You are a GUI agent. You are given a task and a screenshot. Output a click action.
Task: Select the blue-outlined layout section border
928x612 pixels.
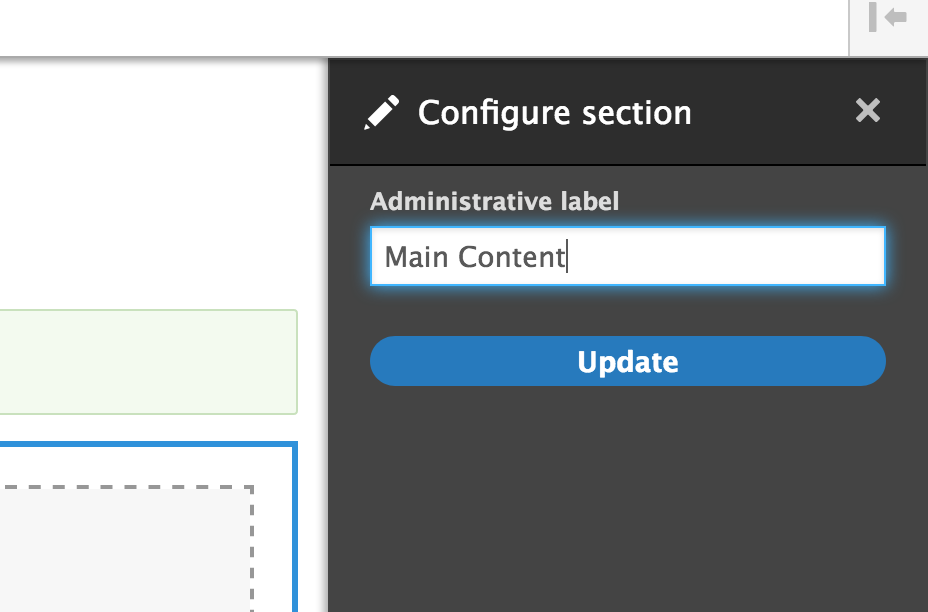point(294,520)
